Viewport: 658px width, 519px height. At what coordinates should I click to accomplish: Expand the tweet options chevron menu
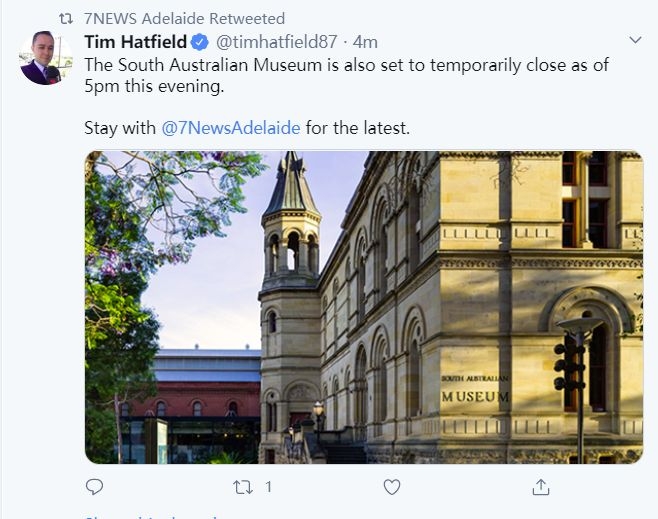point(634,40)
